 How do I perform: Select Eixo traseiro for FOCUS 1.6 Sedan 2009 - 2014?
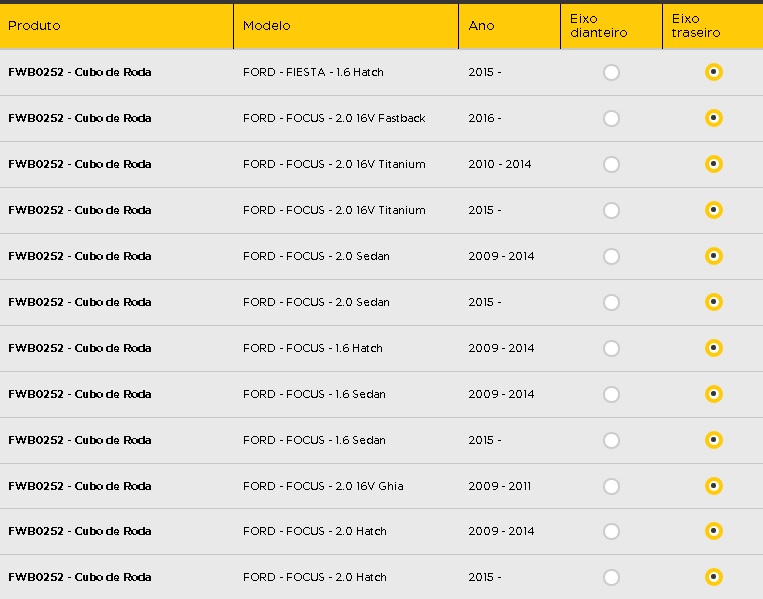point(713,394)
